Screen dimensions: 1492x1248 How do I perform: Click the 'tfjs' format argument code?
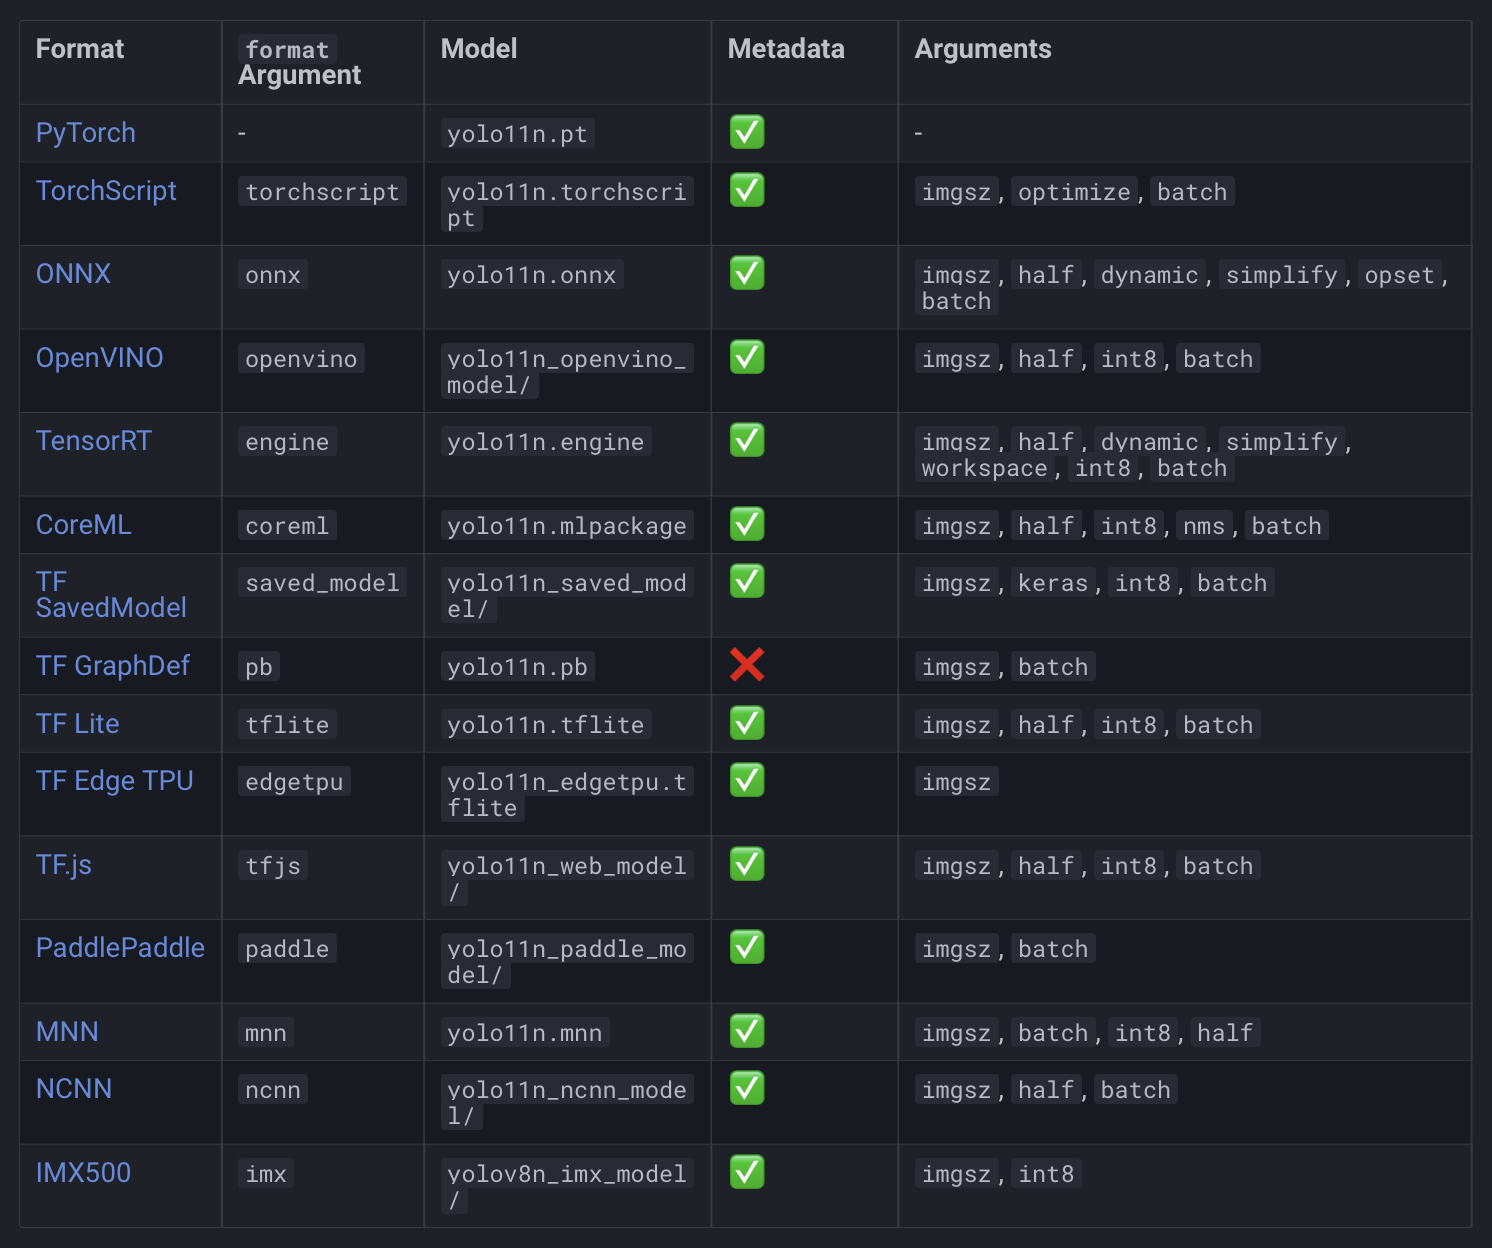click(273, 866)
